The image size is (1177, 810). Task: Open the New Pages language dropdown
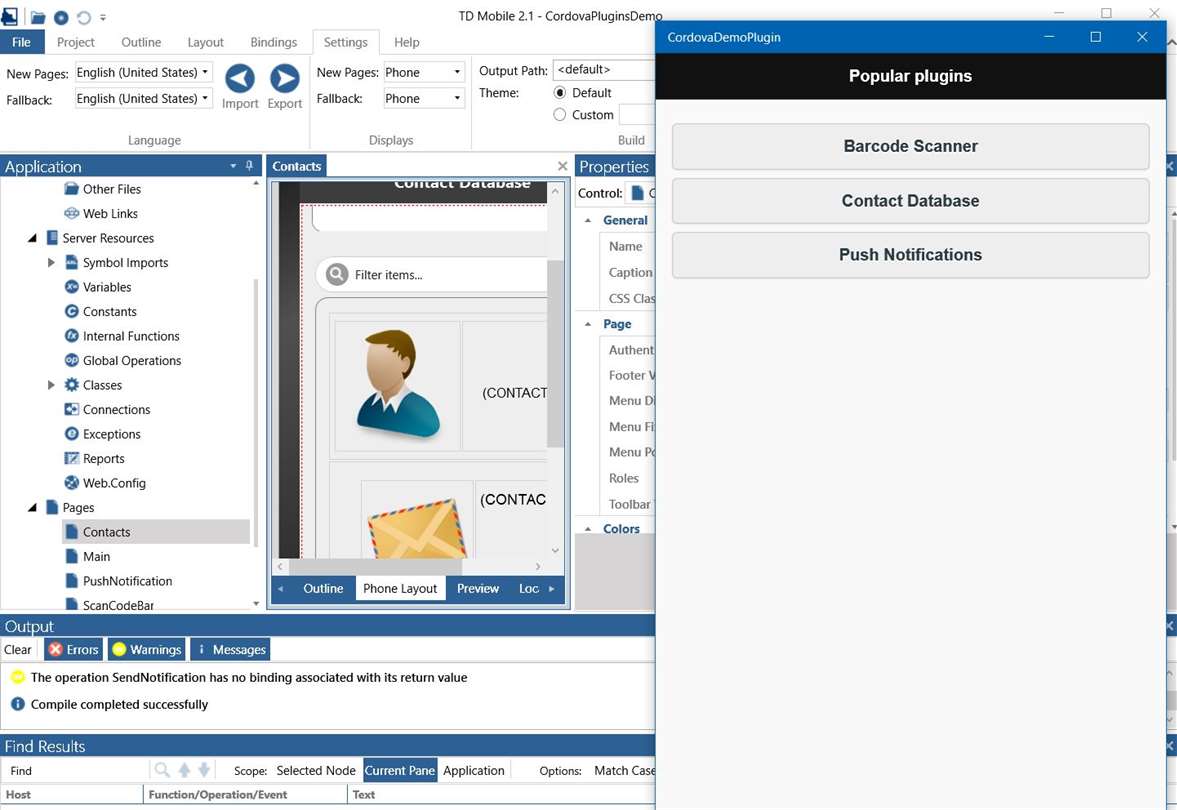[x=204, y=72]
